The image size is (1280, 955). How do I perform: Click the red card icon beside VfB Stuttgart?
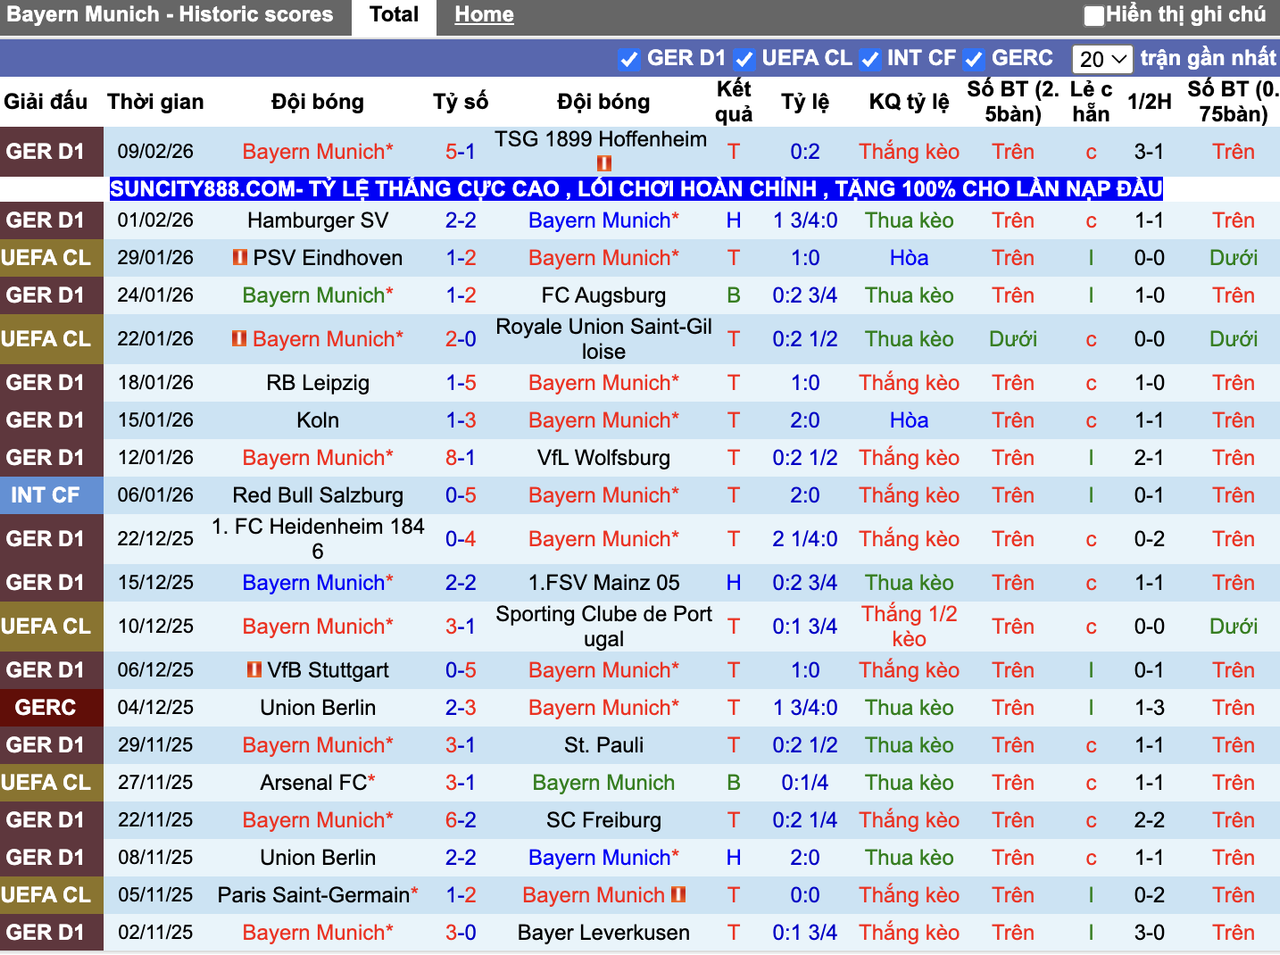pyautogui.click(x=255, y=670)
